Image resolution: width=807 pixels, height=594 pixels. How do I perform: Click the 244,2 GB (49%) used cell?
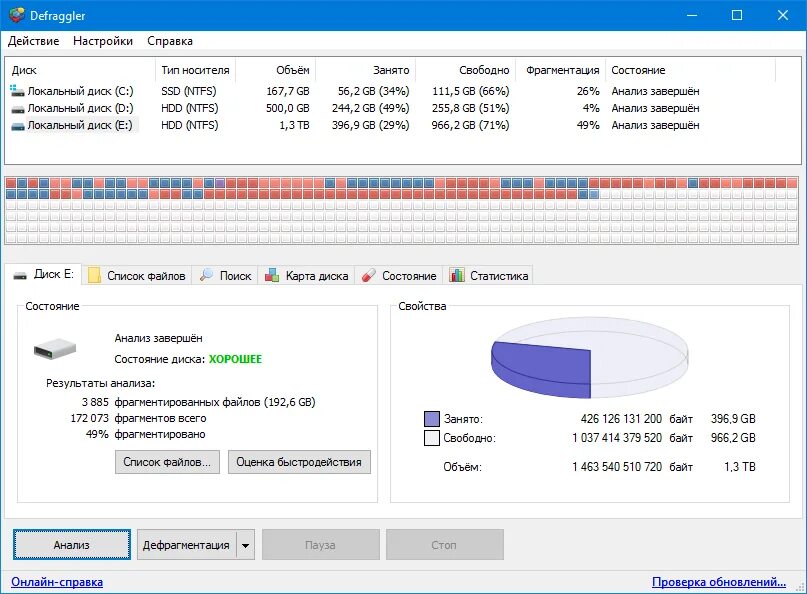[x=371, y=108]
